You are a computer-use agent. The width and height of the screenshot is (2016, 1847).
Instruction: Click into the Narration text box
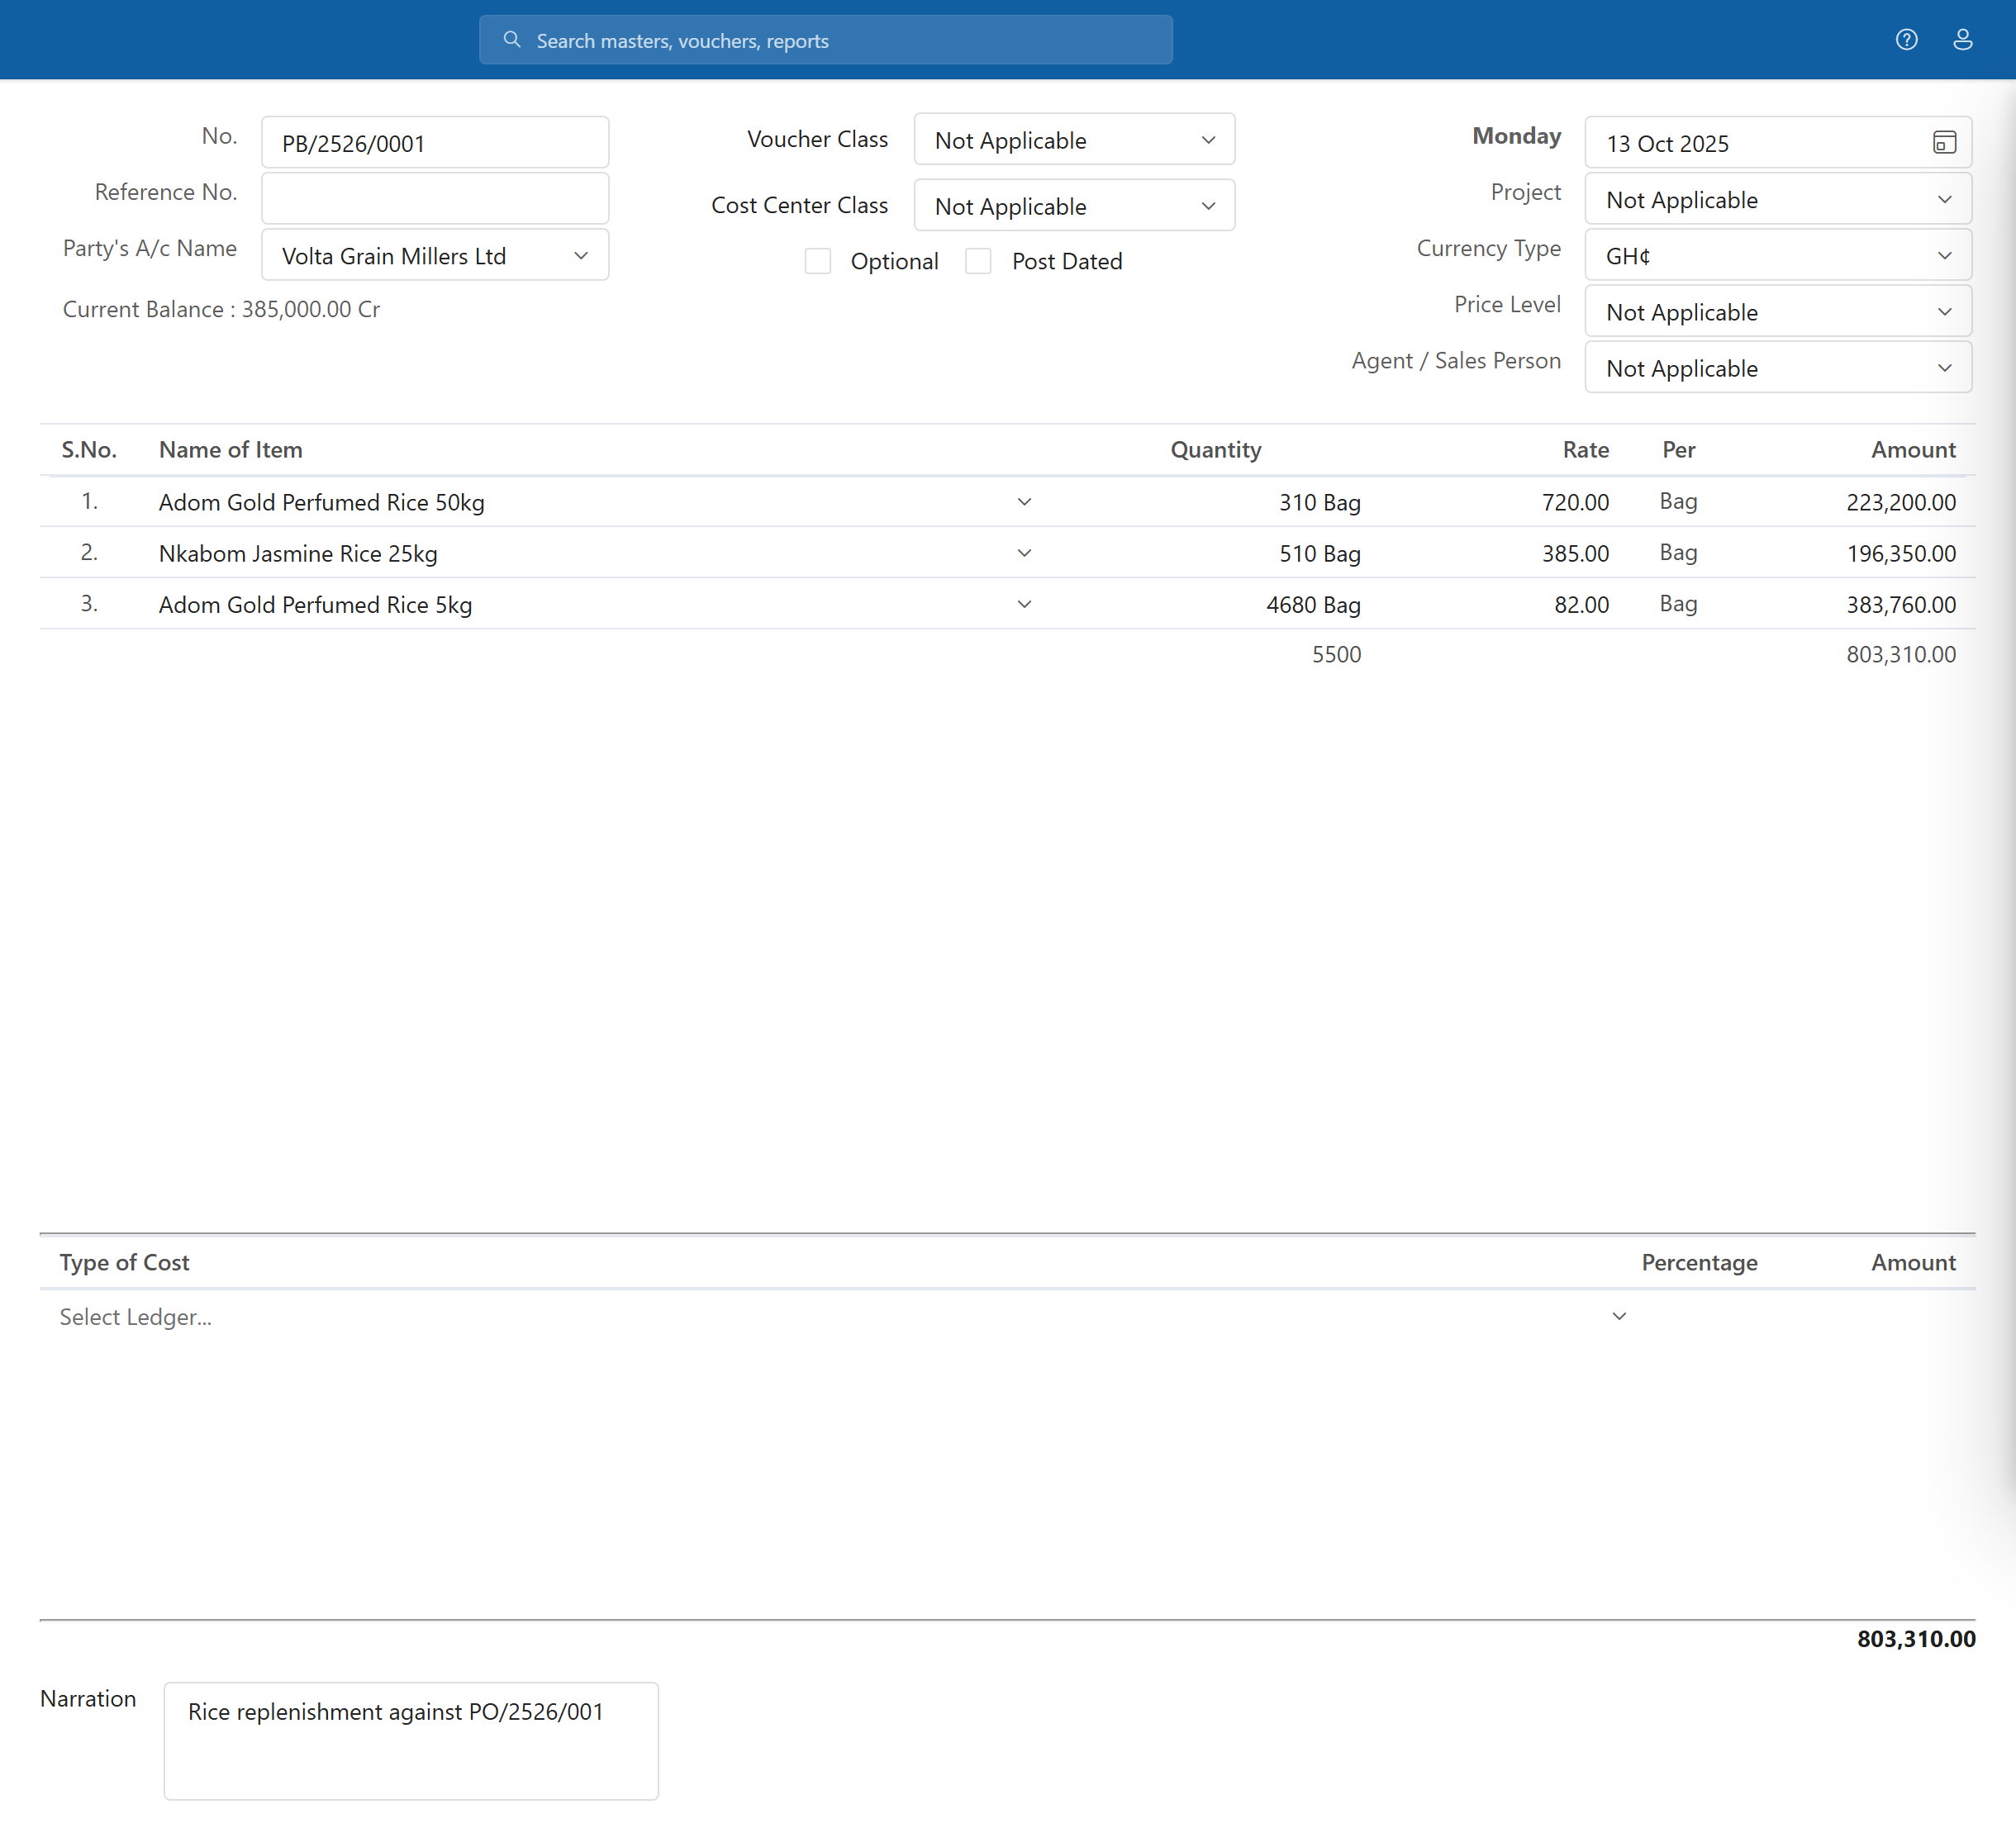(411, 1741)
